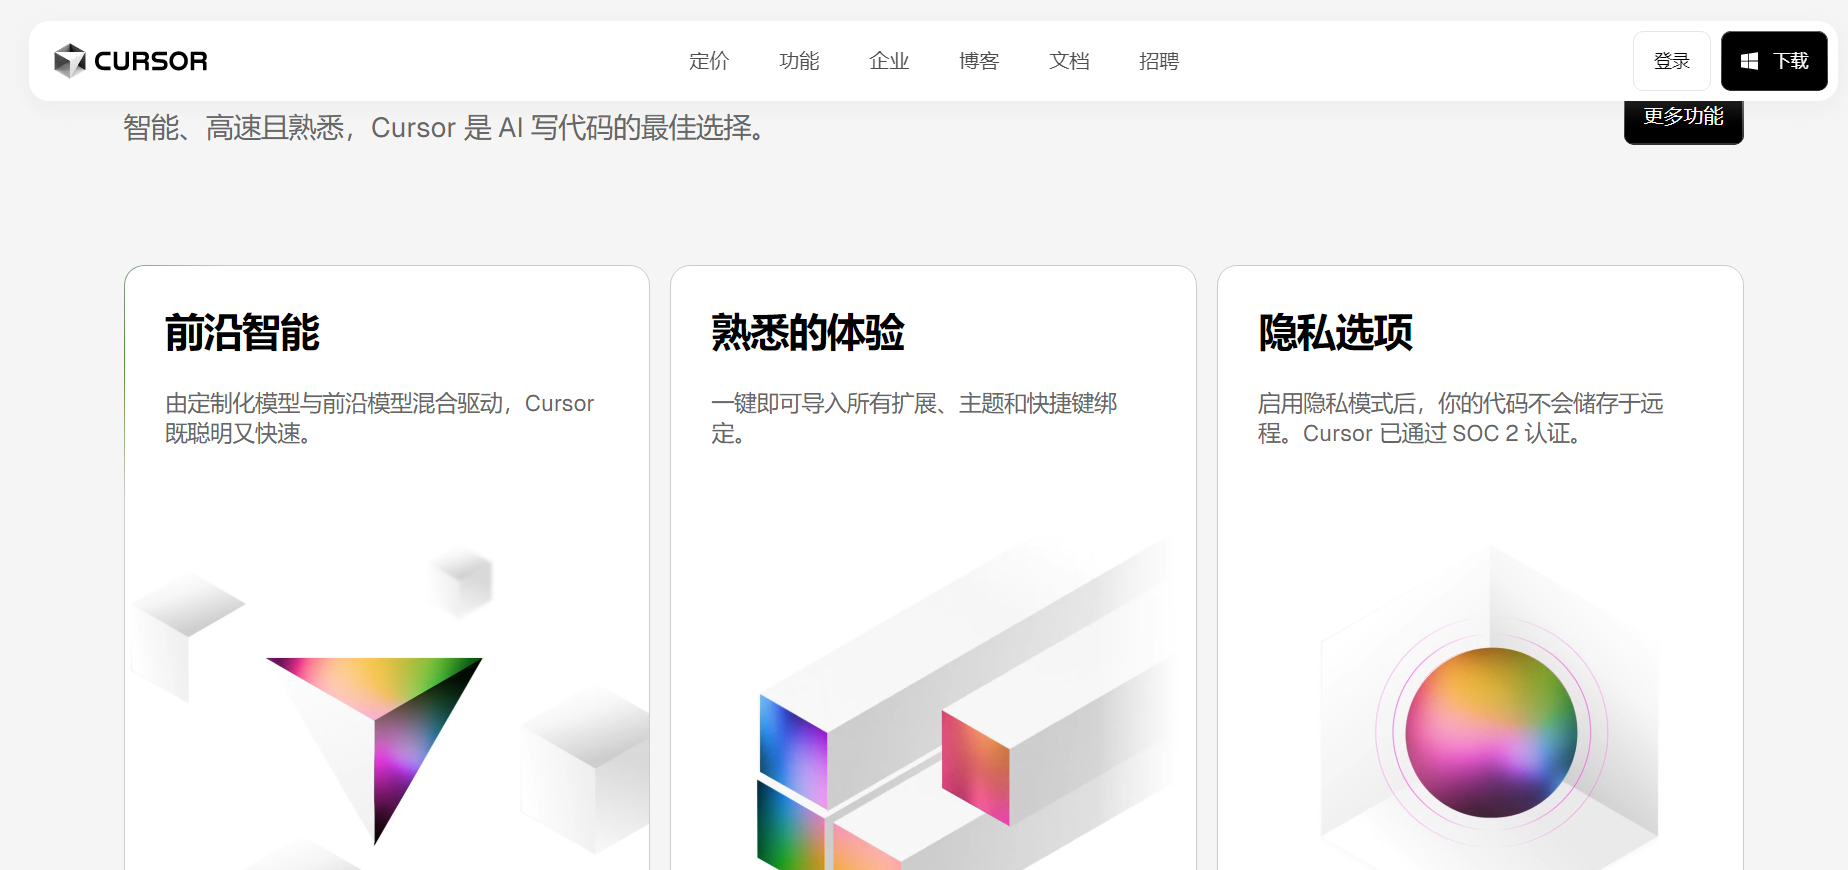The height and width of the screenshot is (870, 1848).
Task: Open the 定价 pricing page
Action: point(709,61)
